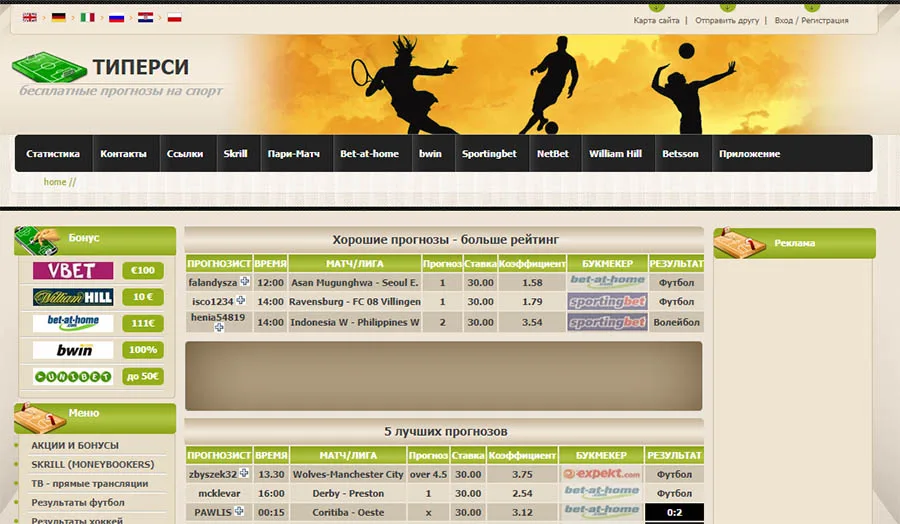The width and height of the screenshot is (900, 524).
Task: Select the Italian flag language icon
Action: click(x=87, y=17)
